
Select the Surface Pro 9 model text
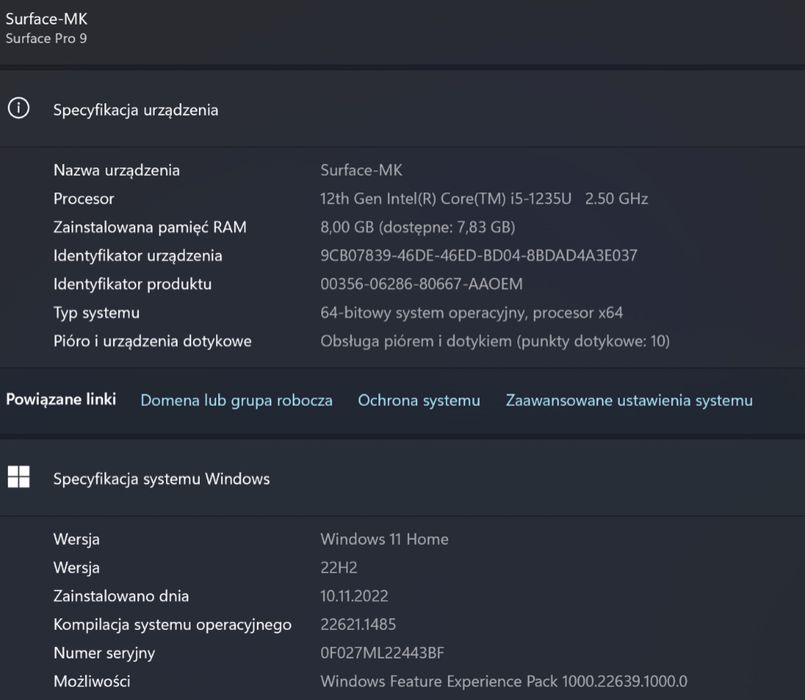pyautogui.click(x=46, y=39)
